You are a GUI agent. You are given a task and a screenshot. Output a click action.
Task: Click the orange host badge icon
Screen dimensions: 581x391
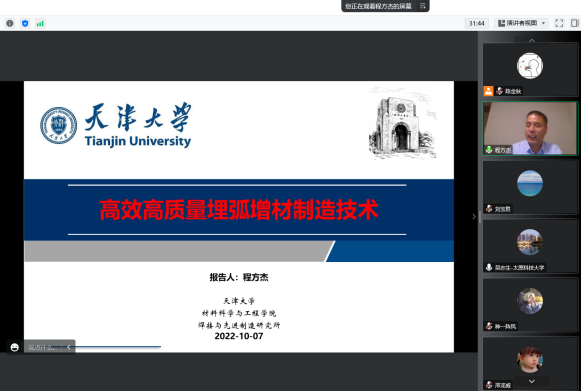(x=488, y=91)
